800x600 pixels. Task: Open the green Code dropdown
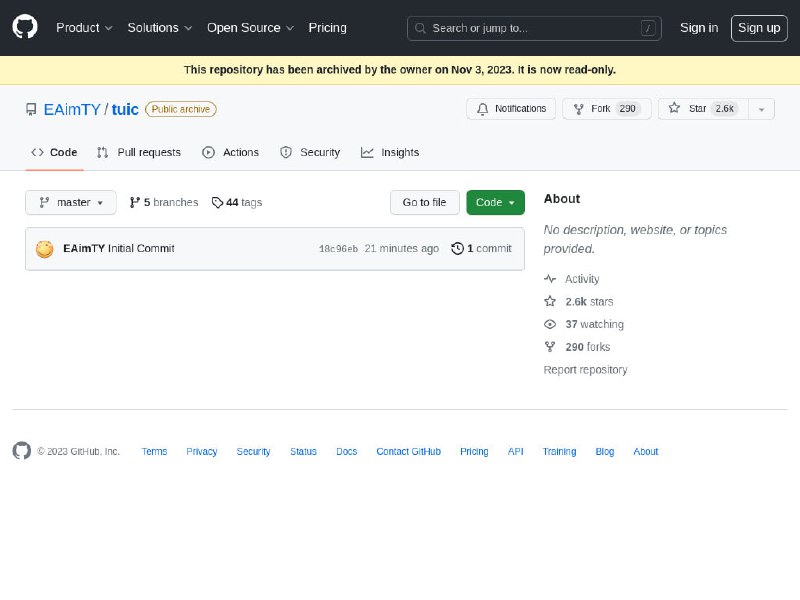(495, 203)
